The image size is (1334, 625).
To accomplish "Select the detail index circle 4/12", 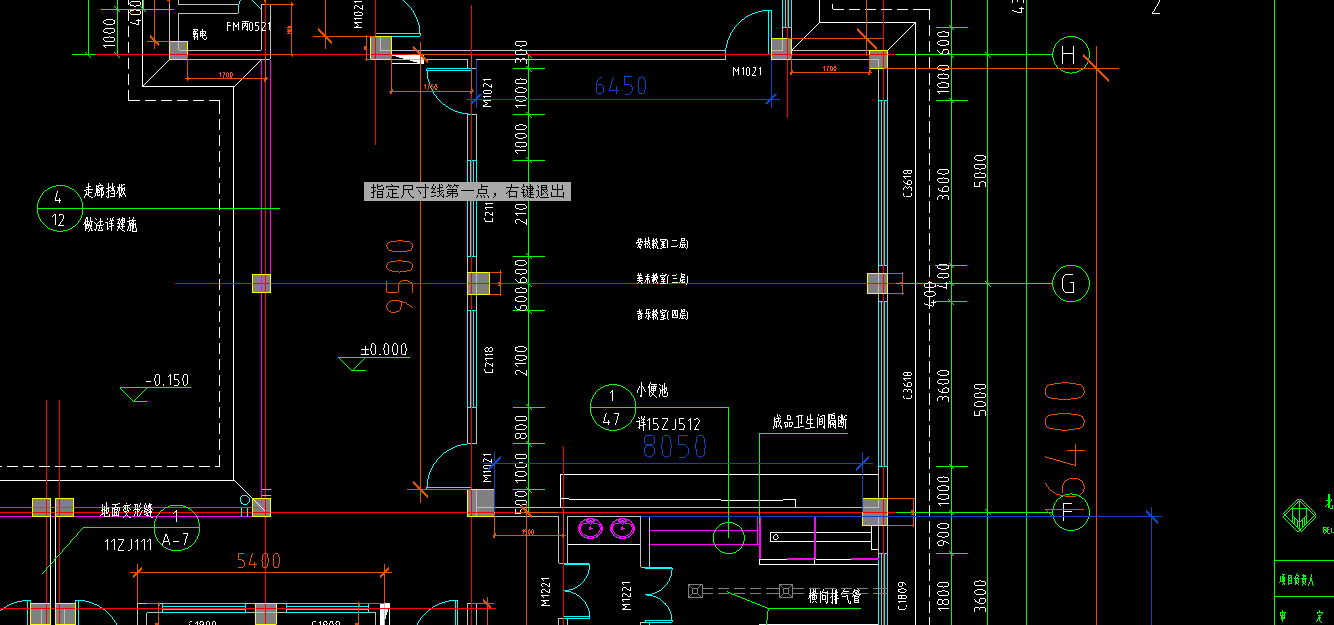I will click(x=58, y=208).
